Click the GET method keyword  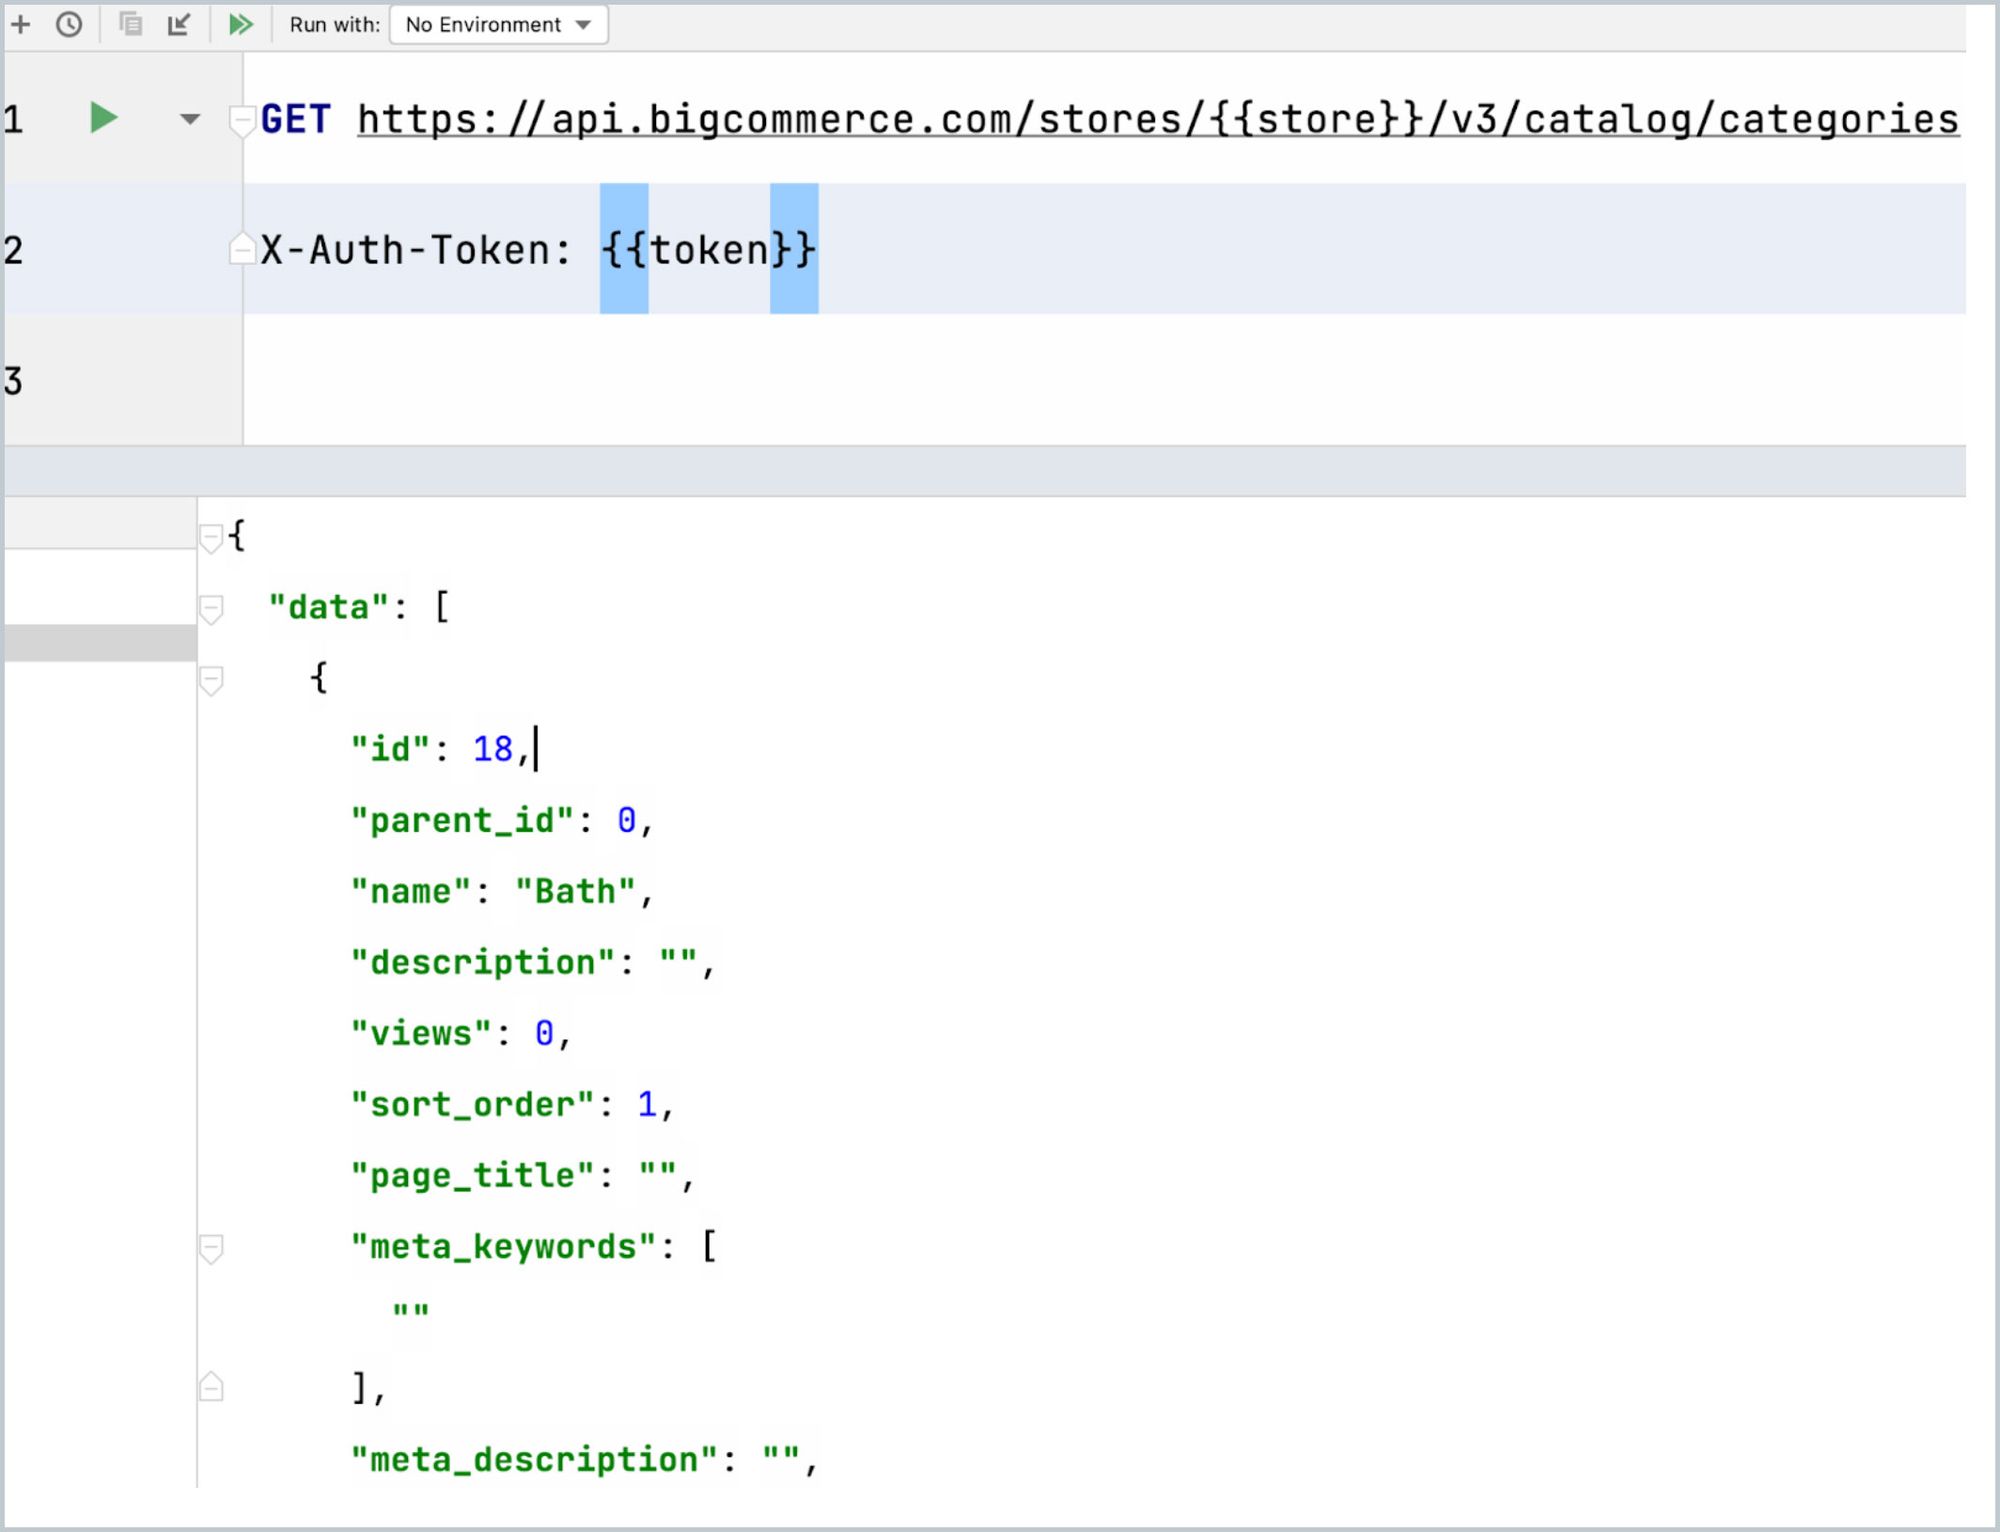pyautogui.click(x=295, y=120)
